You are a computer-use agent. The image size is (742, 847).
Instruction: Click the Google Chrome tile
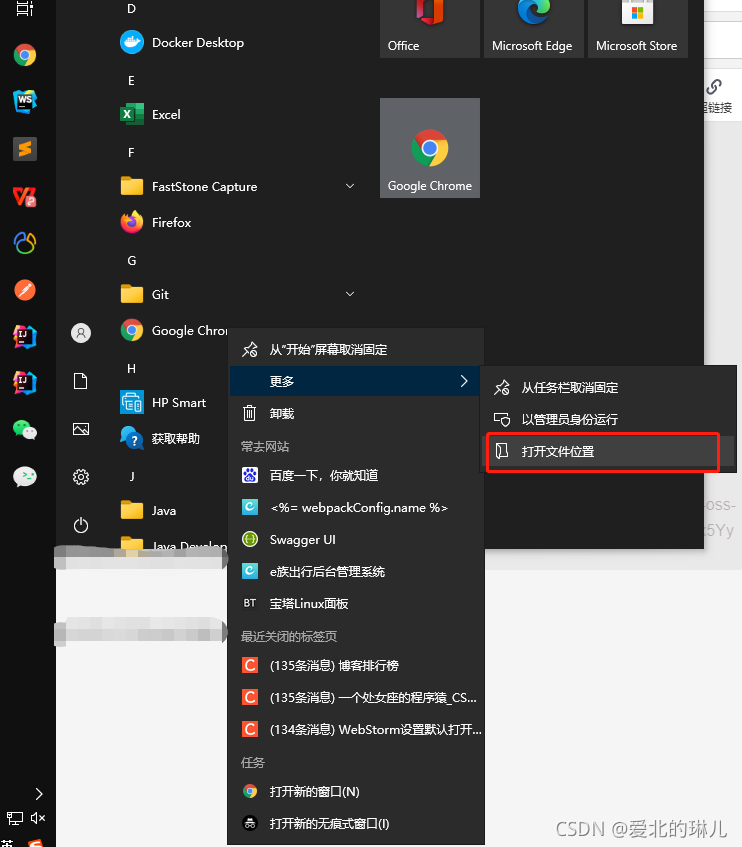[430, 148]
